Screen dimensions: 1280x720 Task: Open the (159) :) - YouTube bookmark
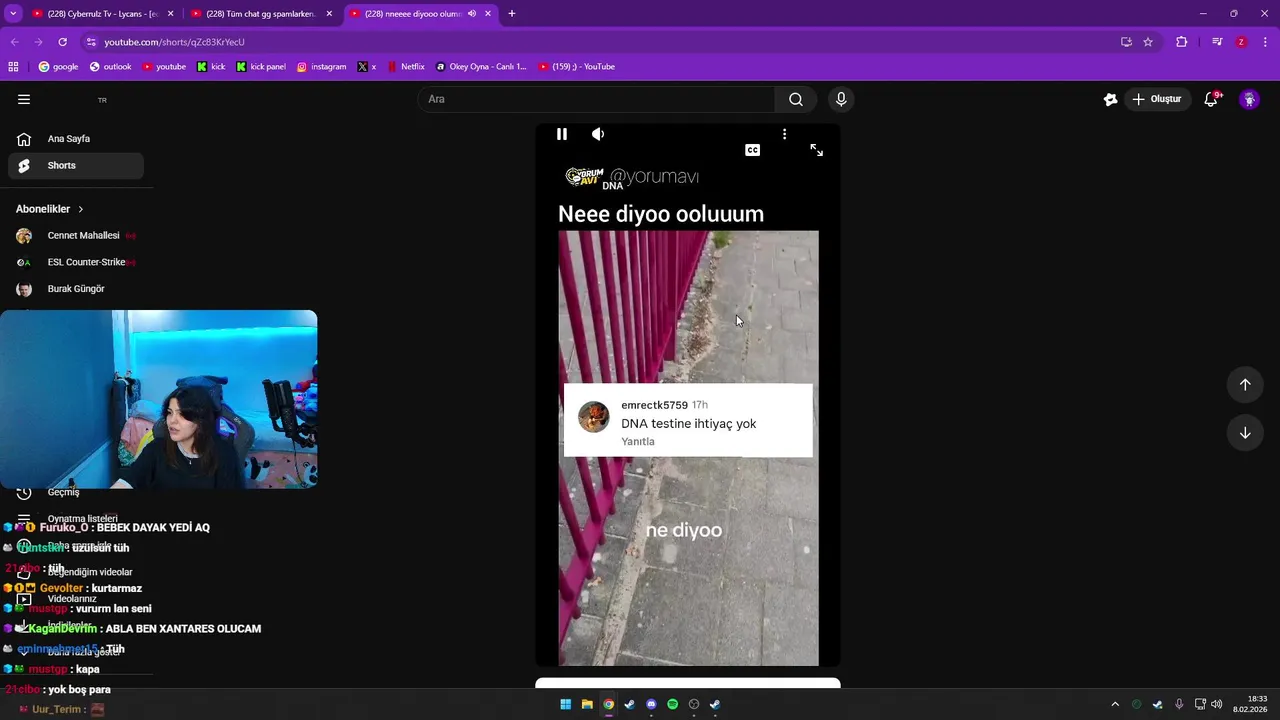point(577,67)
